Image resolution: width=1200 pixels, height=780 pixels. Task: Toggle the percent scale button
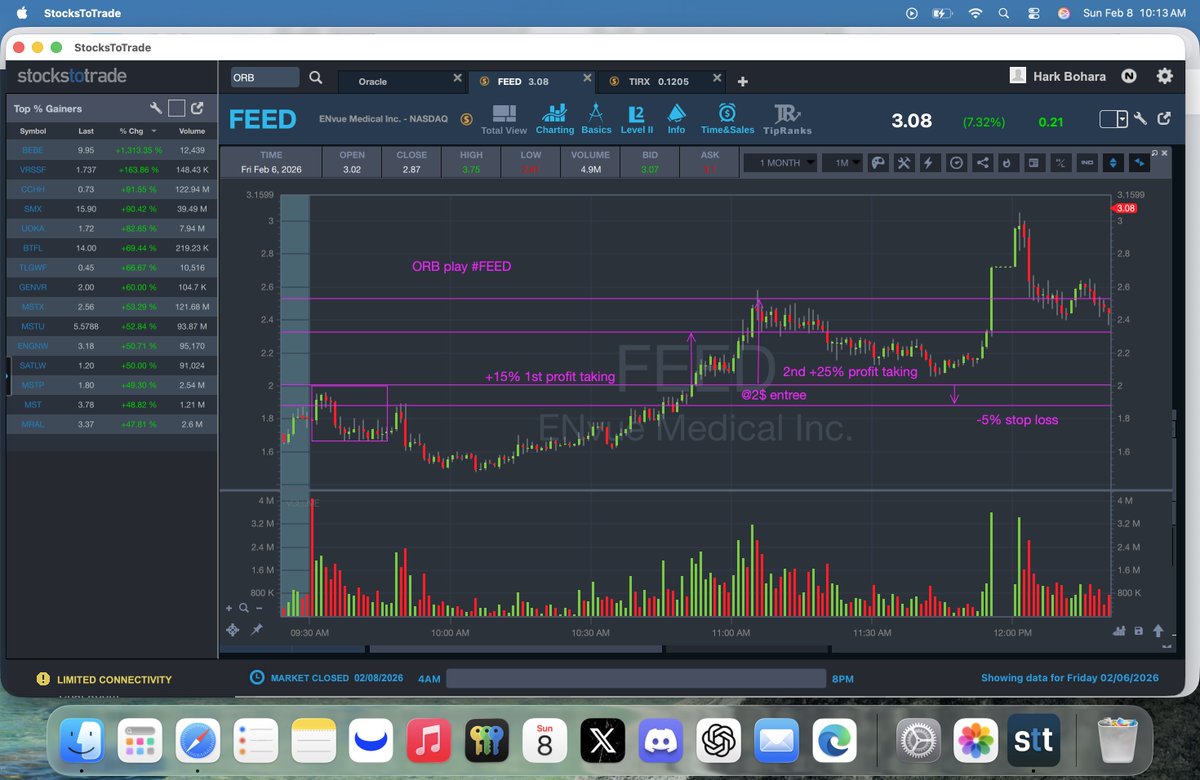[x=1060, y=162]
